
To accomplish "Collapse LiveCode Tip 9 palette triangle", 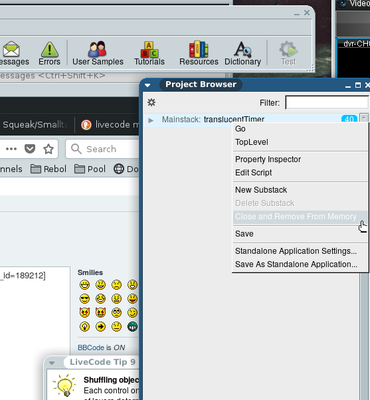I will pos(52,363).
